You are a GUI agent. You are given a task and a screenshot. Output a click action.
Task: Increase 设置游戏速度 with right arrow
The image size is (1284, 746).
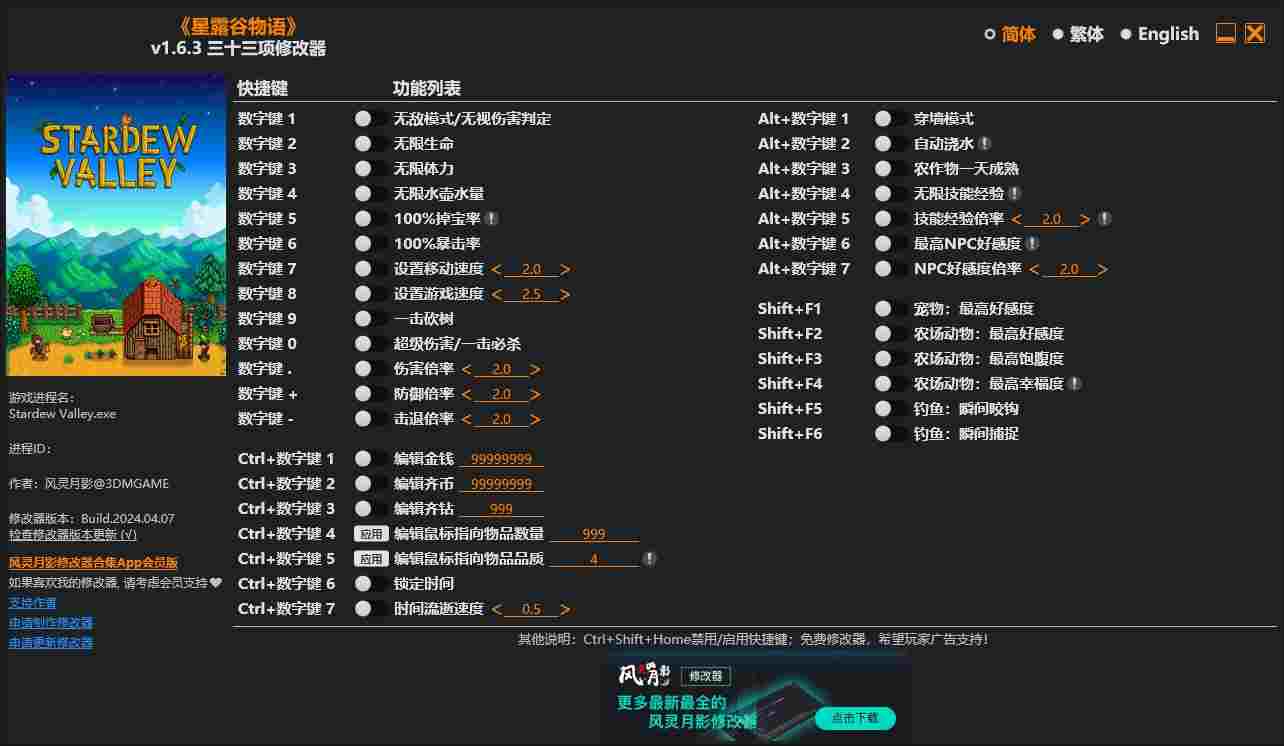click(x=565, y=294)
